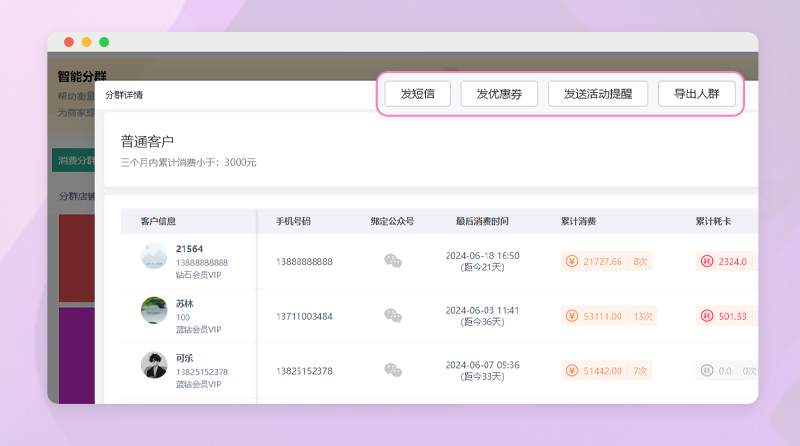Click the 13次 purchase count
Screen dimensions: 800x446
click(643, 316)
